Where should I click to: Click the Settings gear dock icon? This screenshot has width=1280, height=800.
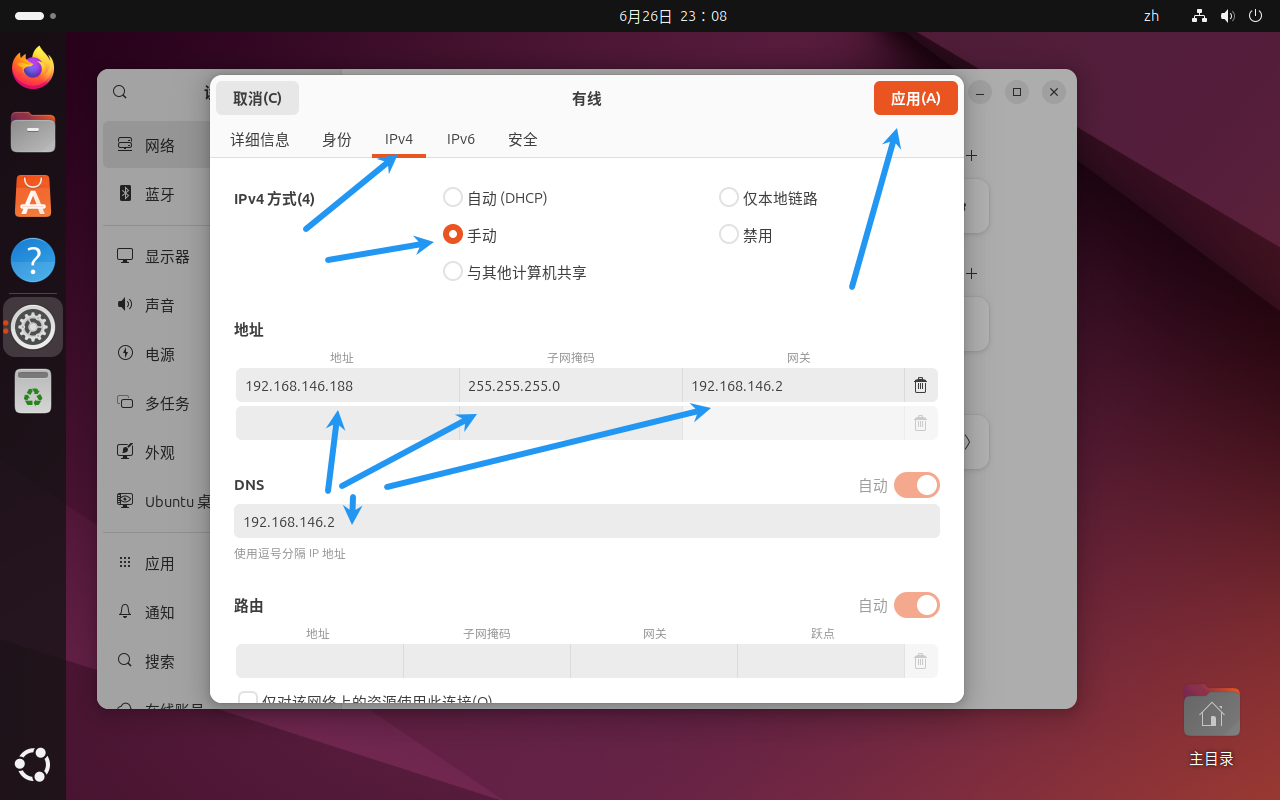(33, 327)
